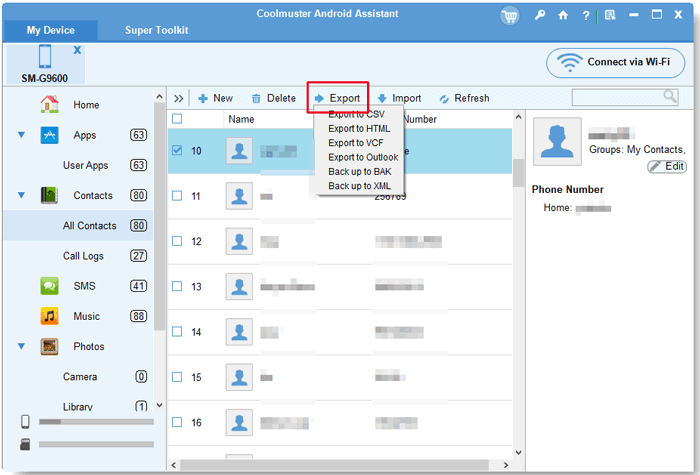Screen dimensions: 700x475
Task: Choose Back up to XML
Action: pyautogui.click(x=359, y=186)
